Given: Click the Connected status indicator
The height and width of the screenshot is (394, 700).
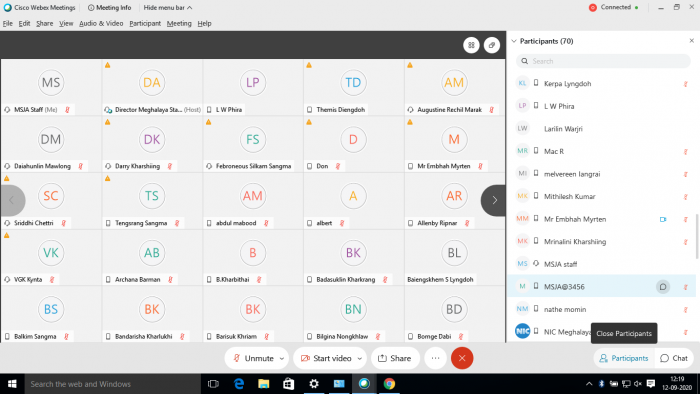Looking at the screenshot, I should pos(614,8).
